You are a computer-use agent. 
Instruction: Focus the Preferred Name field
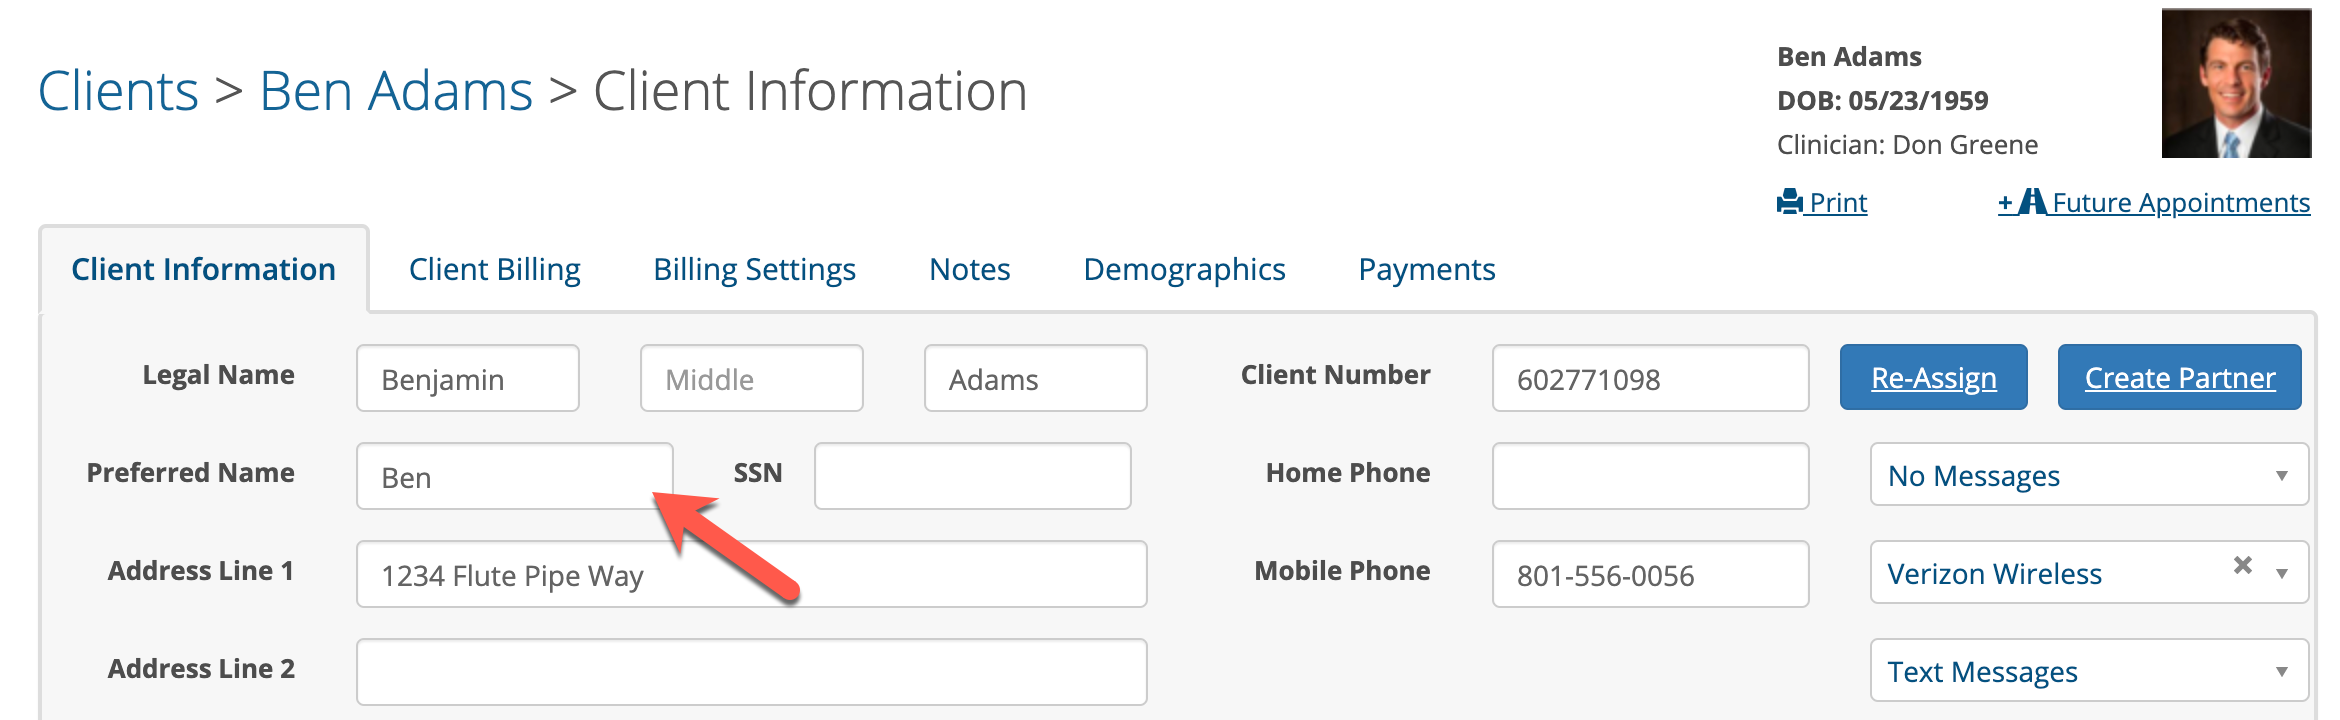click(x=514, y=476)
